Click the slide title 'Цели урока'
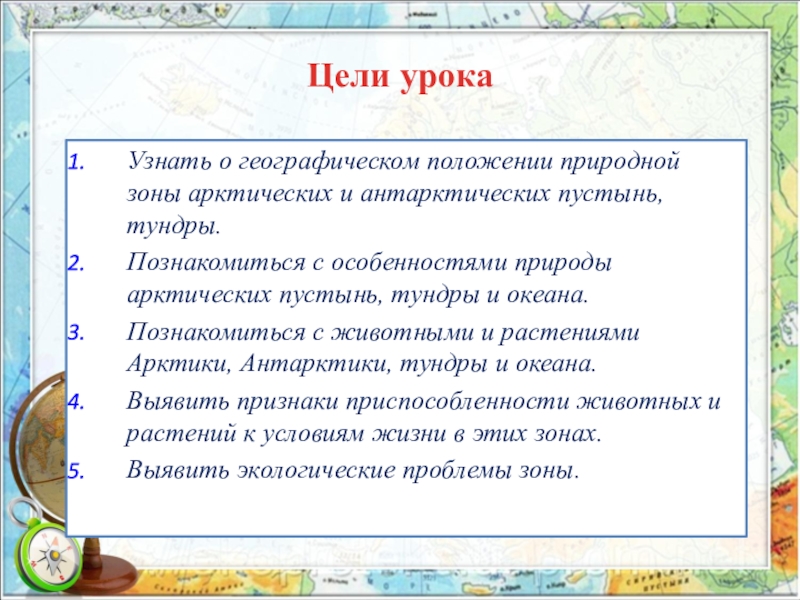This screenshot has height=600, width=800. (401, 78)
